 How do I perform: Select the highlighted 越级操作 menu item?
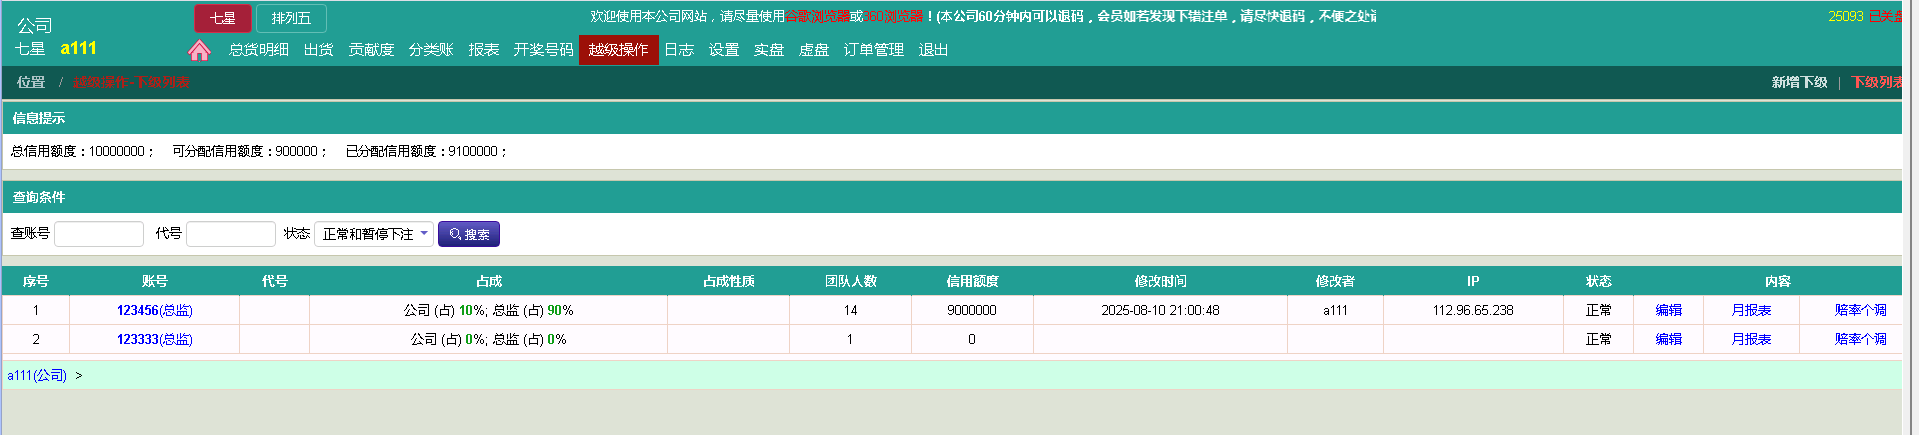[x=619, y=50]
